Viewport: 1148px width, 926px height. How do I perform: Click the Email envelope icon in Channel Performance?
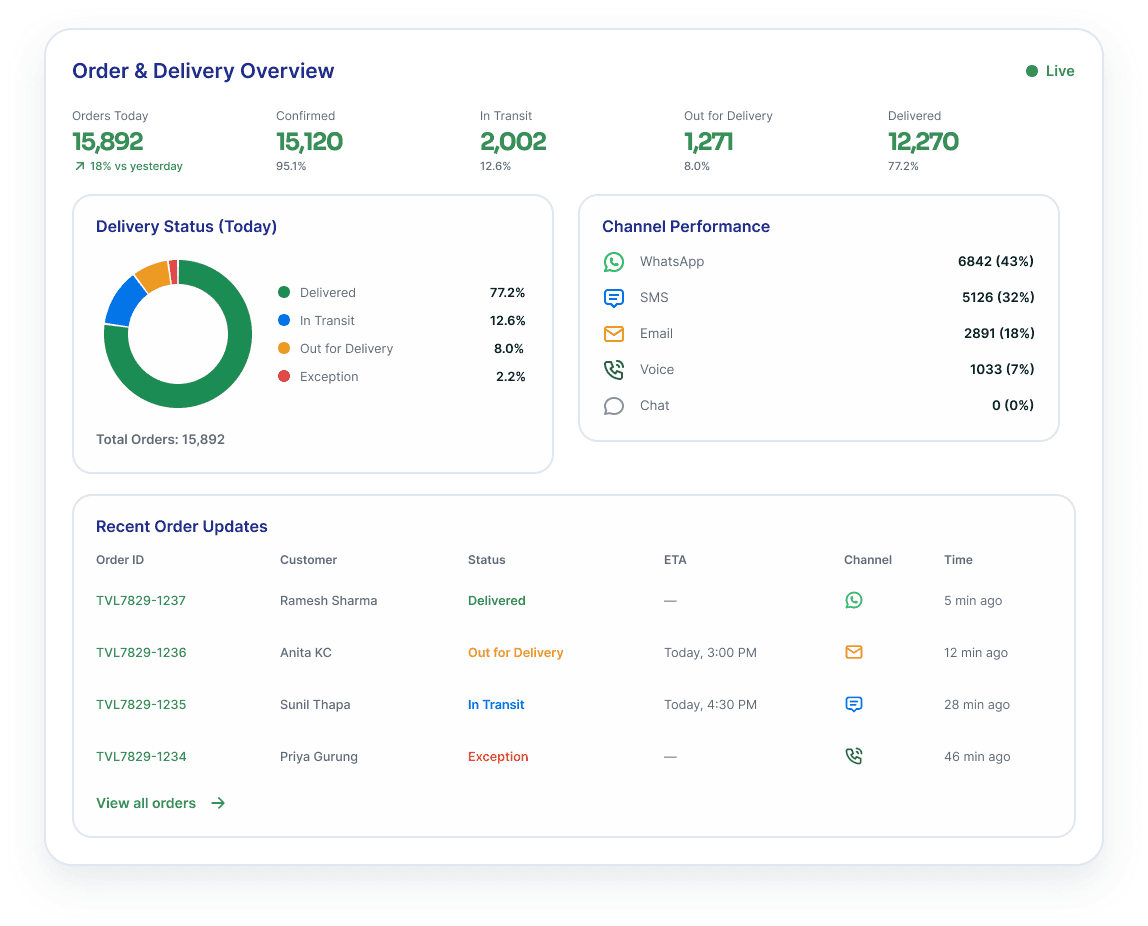point(614,334)
